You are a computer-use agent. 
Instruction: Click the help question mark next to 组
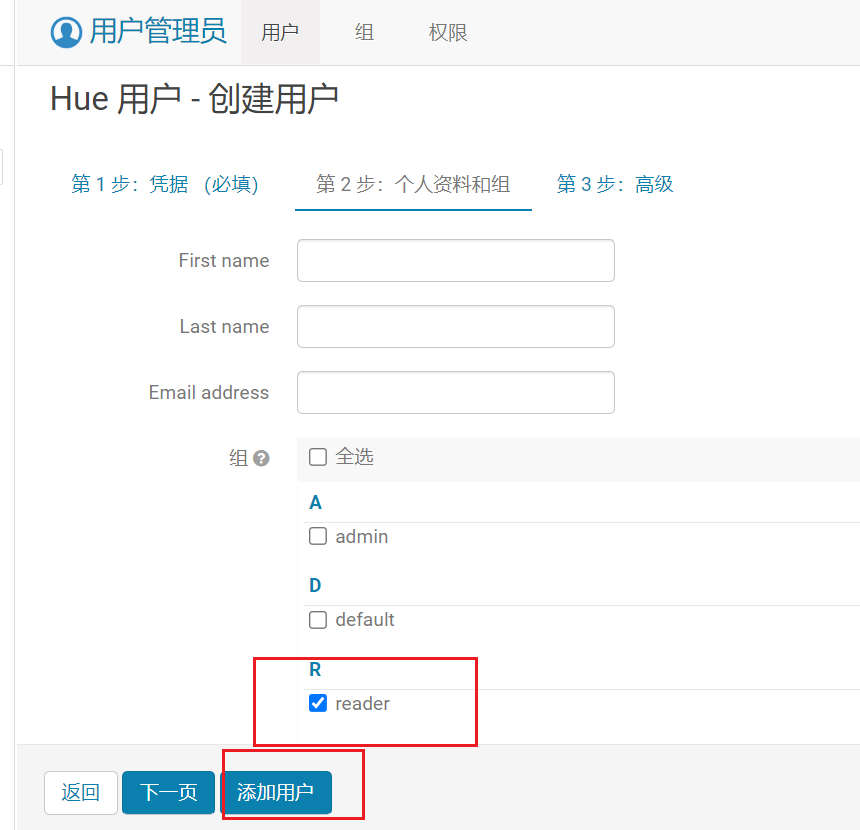(x=262, y=458)
